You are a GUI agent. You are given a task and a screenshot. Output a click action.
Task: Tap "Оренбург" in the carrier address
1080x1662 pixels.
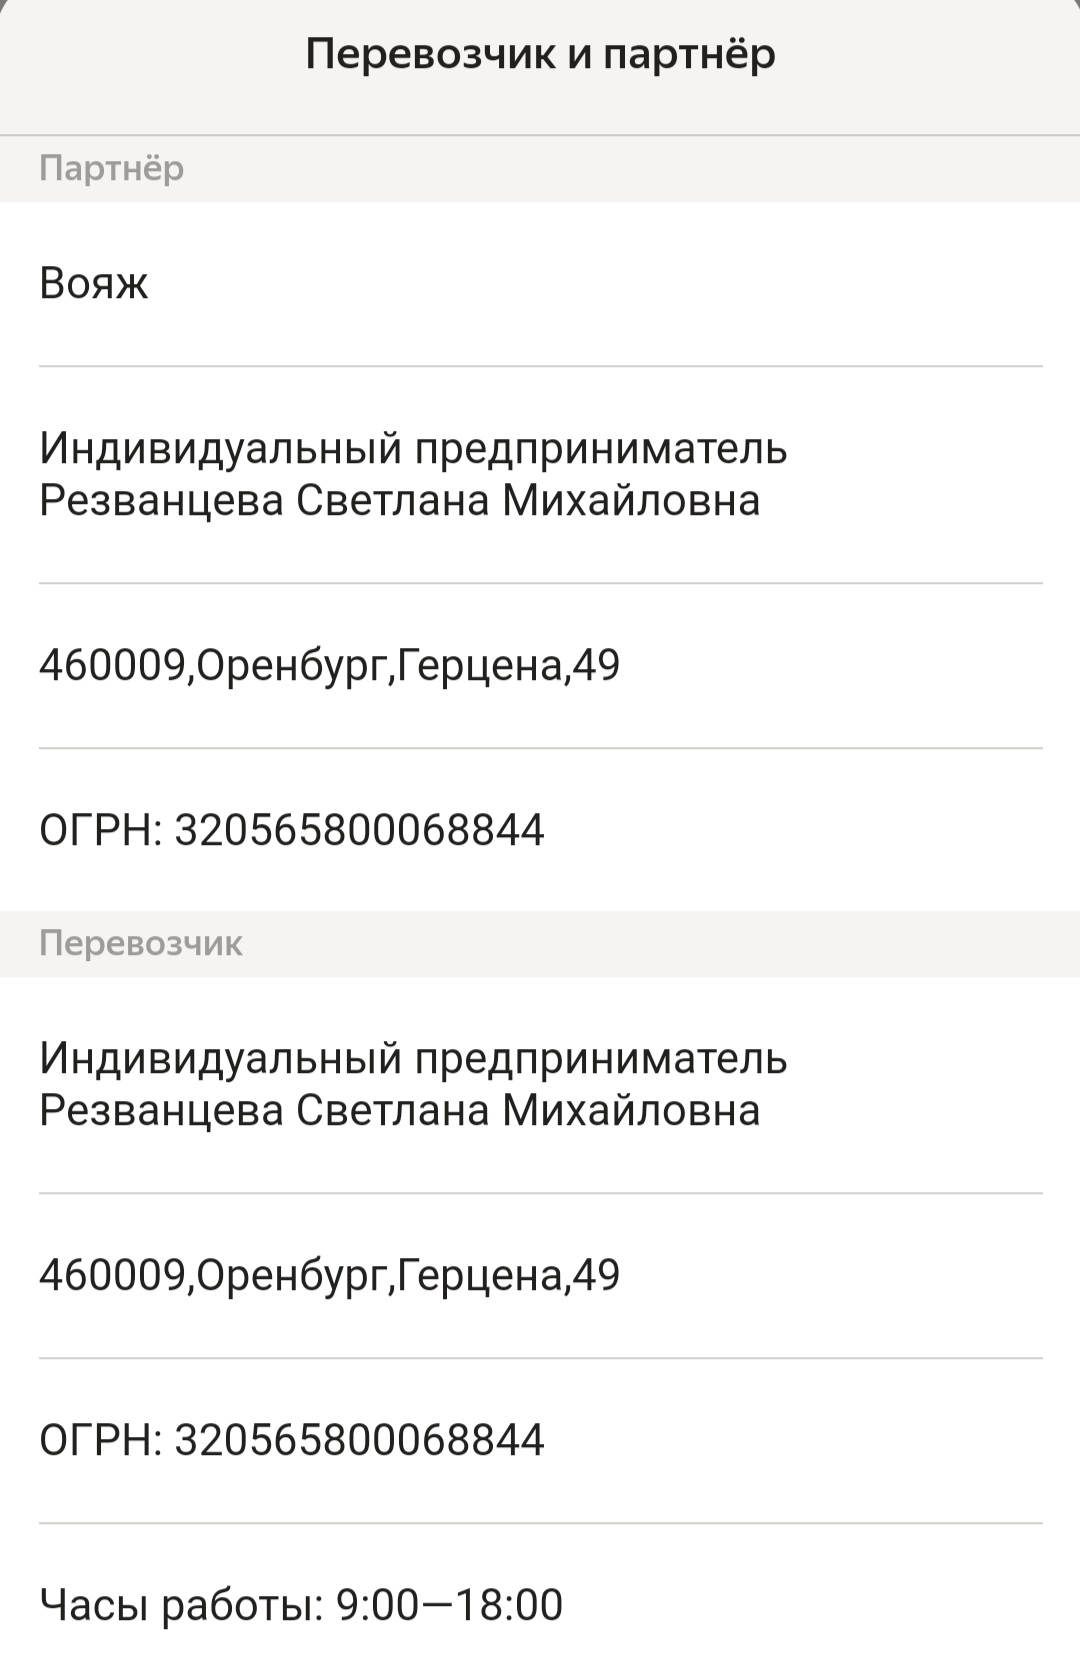point(291,1275)
